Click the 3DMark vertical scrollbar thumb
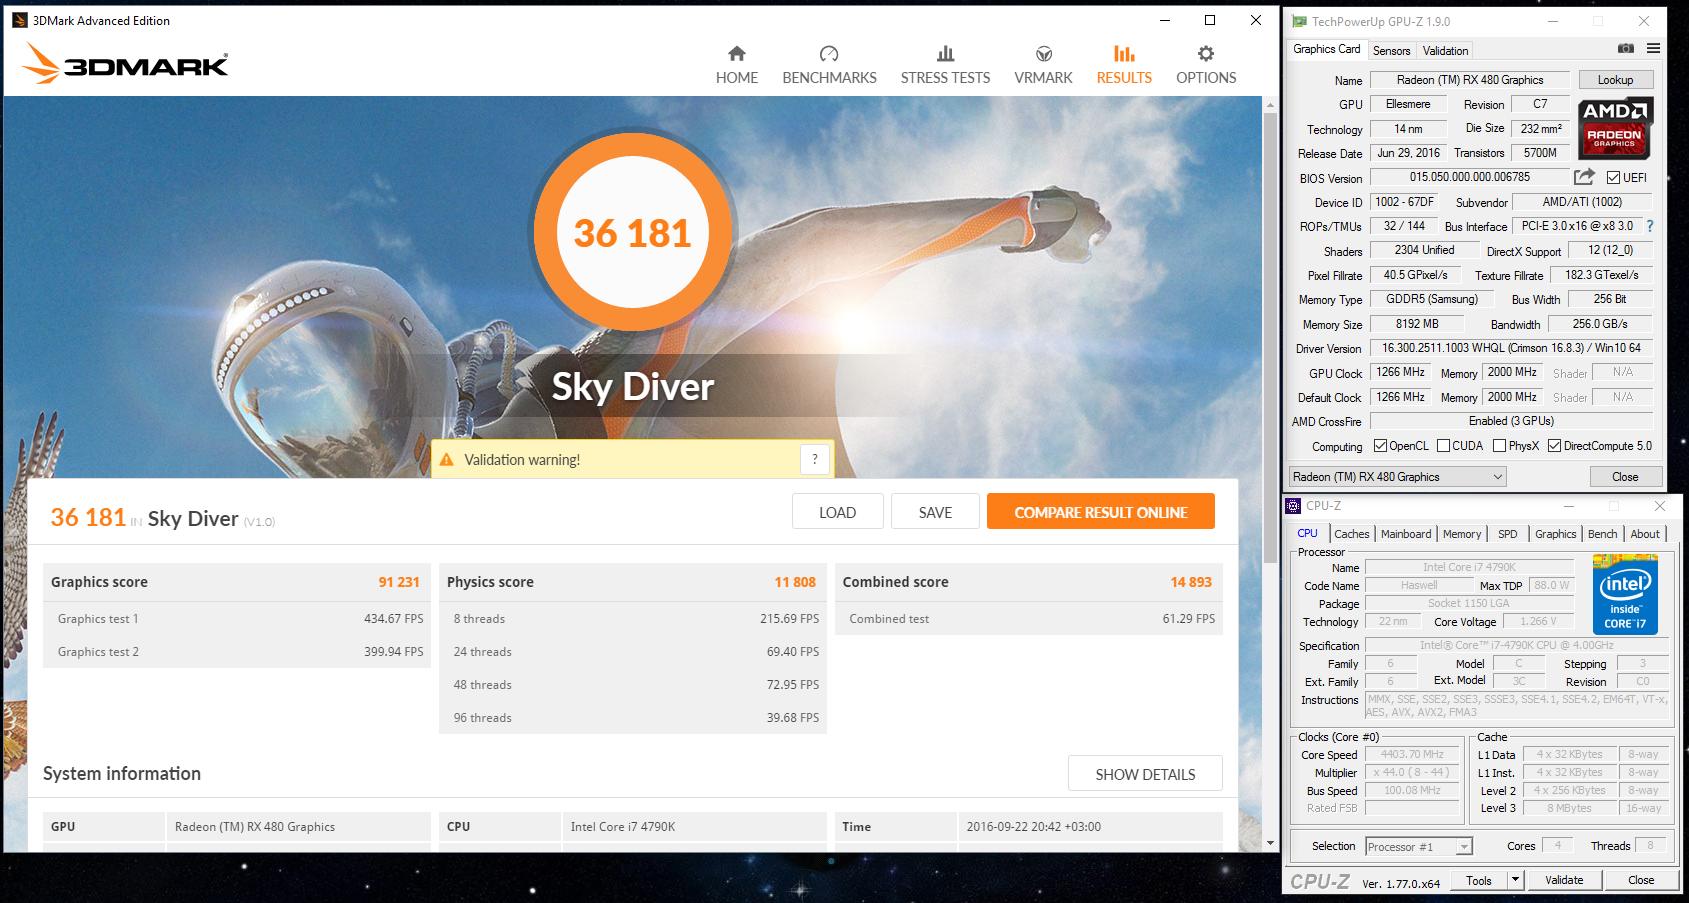This screenshot has height=903, width=1689. 1270,340
